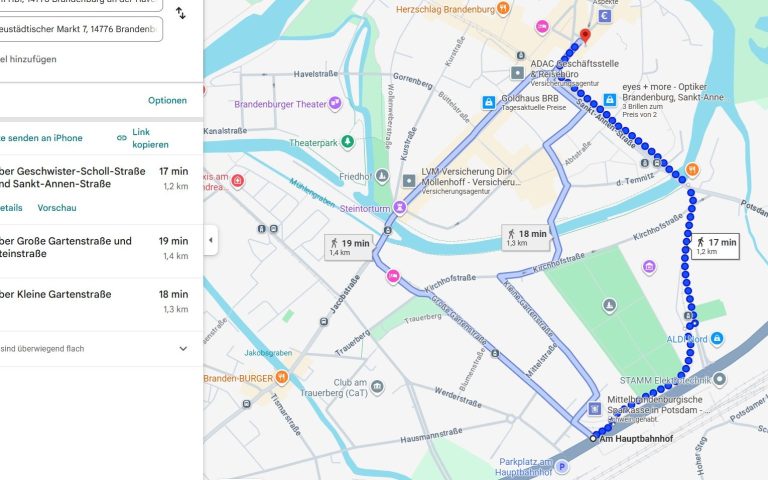
Task: Open the Optionen route settings
Action: 167,100
